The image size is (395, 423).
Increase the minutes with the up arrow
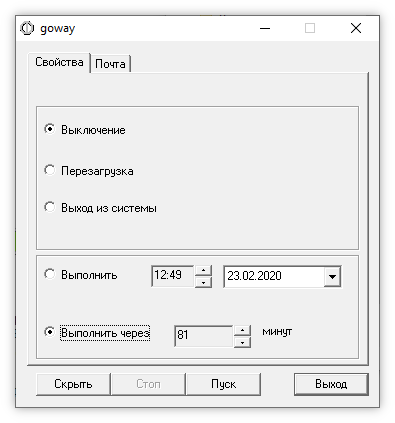(242, 331)
